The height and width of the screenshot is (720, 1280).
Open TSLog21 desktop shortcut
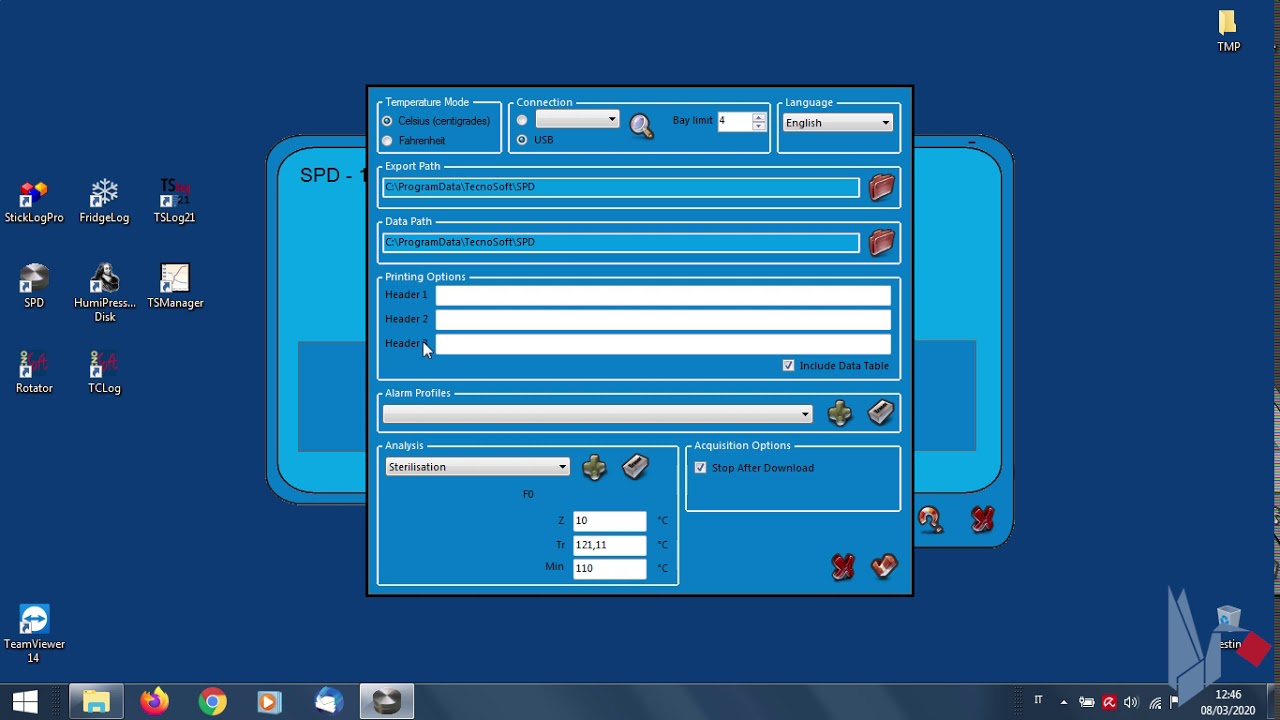pyautogui.click(x=174, y=202)
